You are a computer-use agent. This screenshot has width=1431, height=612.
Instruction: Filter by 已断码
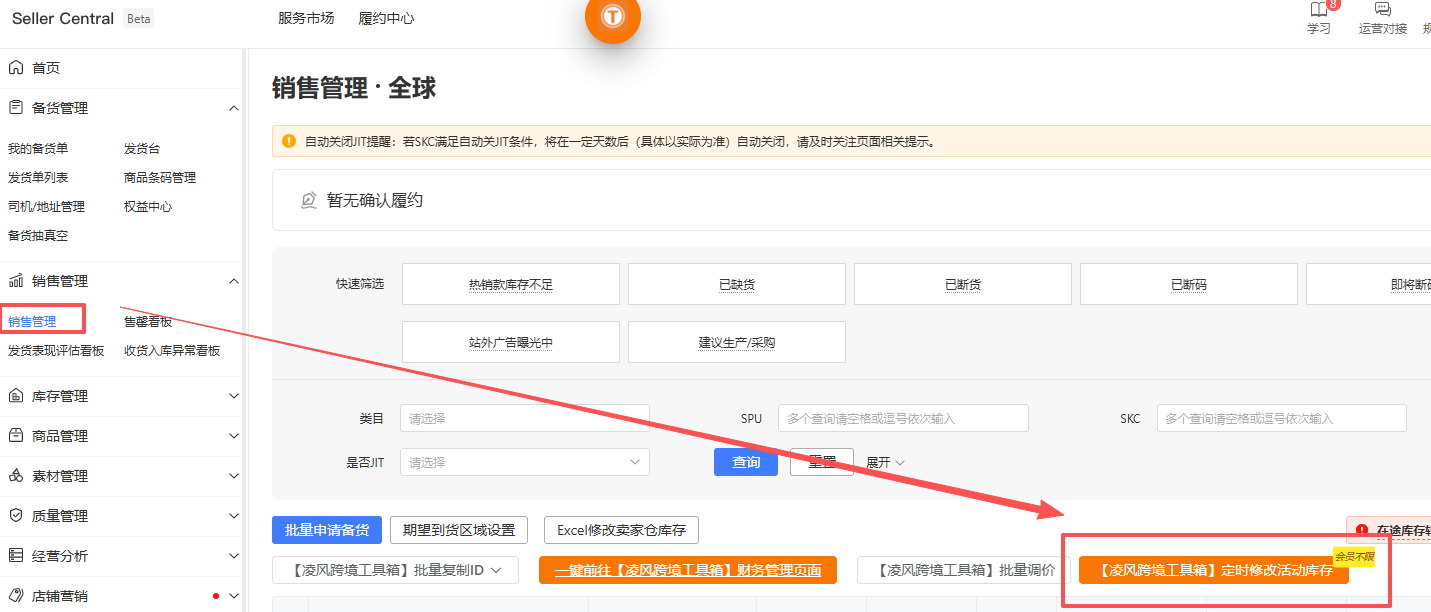coord(1189,284)
